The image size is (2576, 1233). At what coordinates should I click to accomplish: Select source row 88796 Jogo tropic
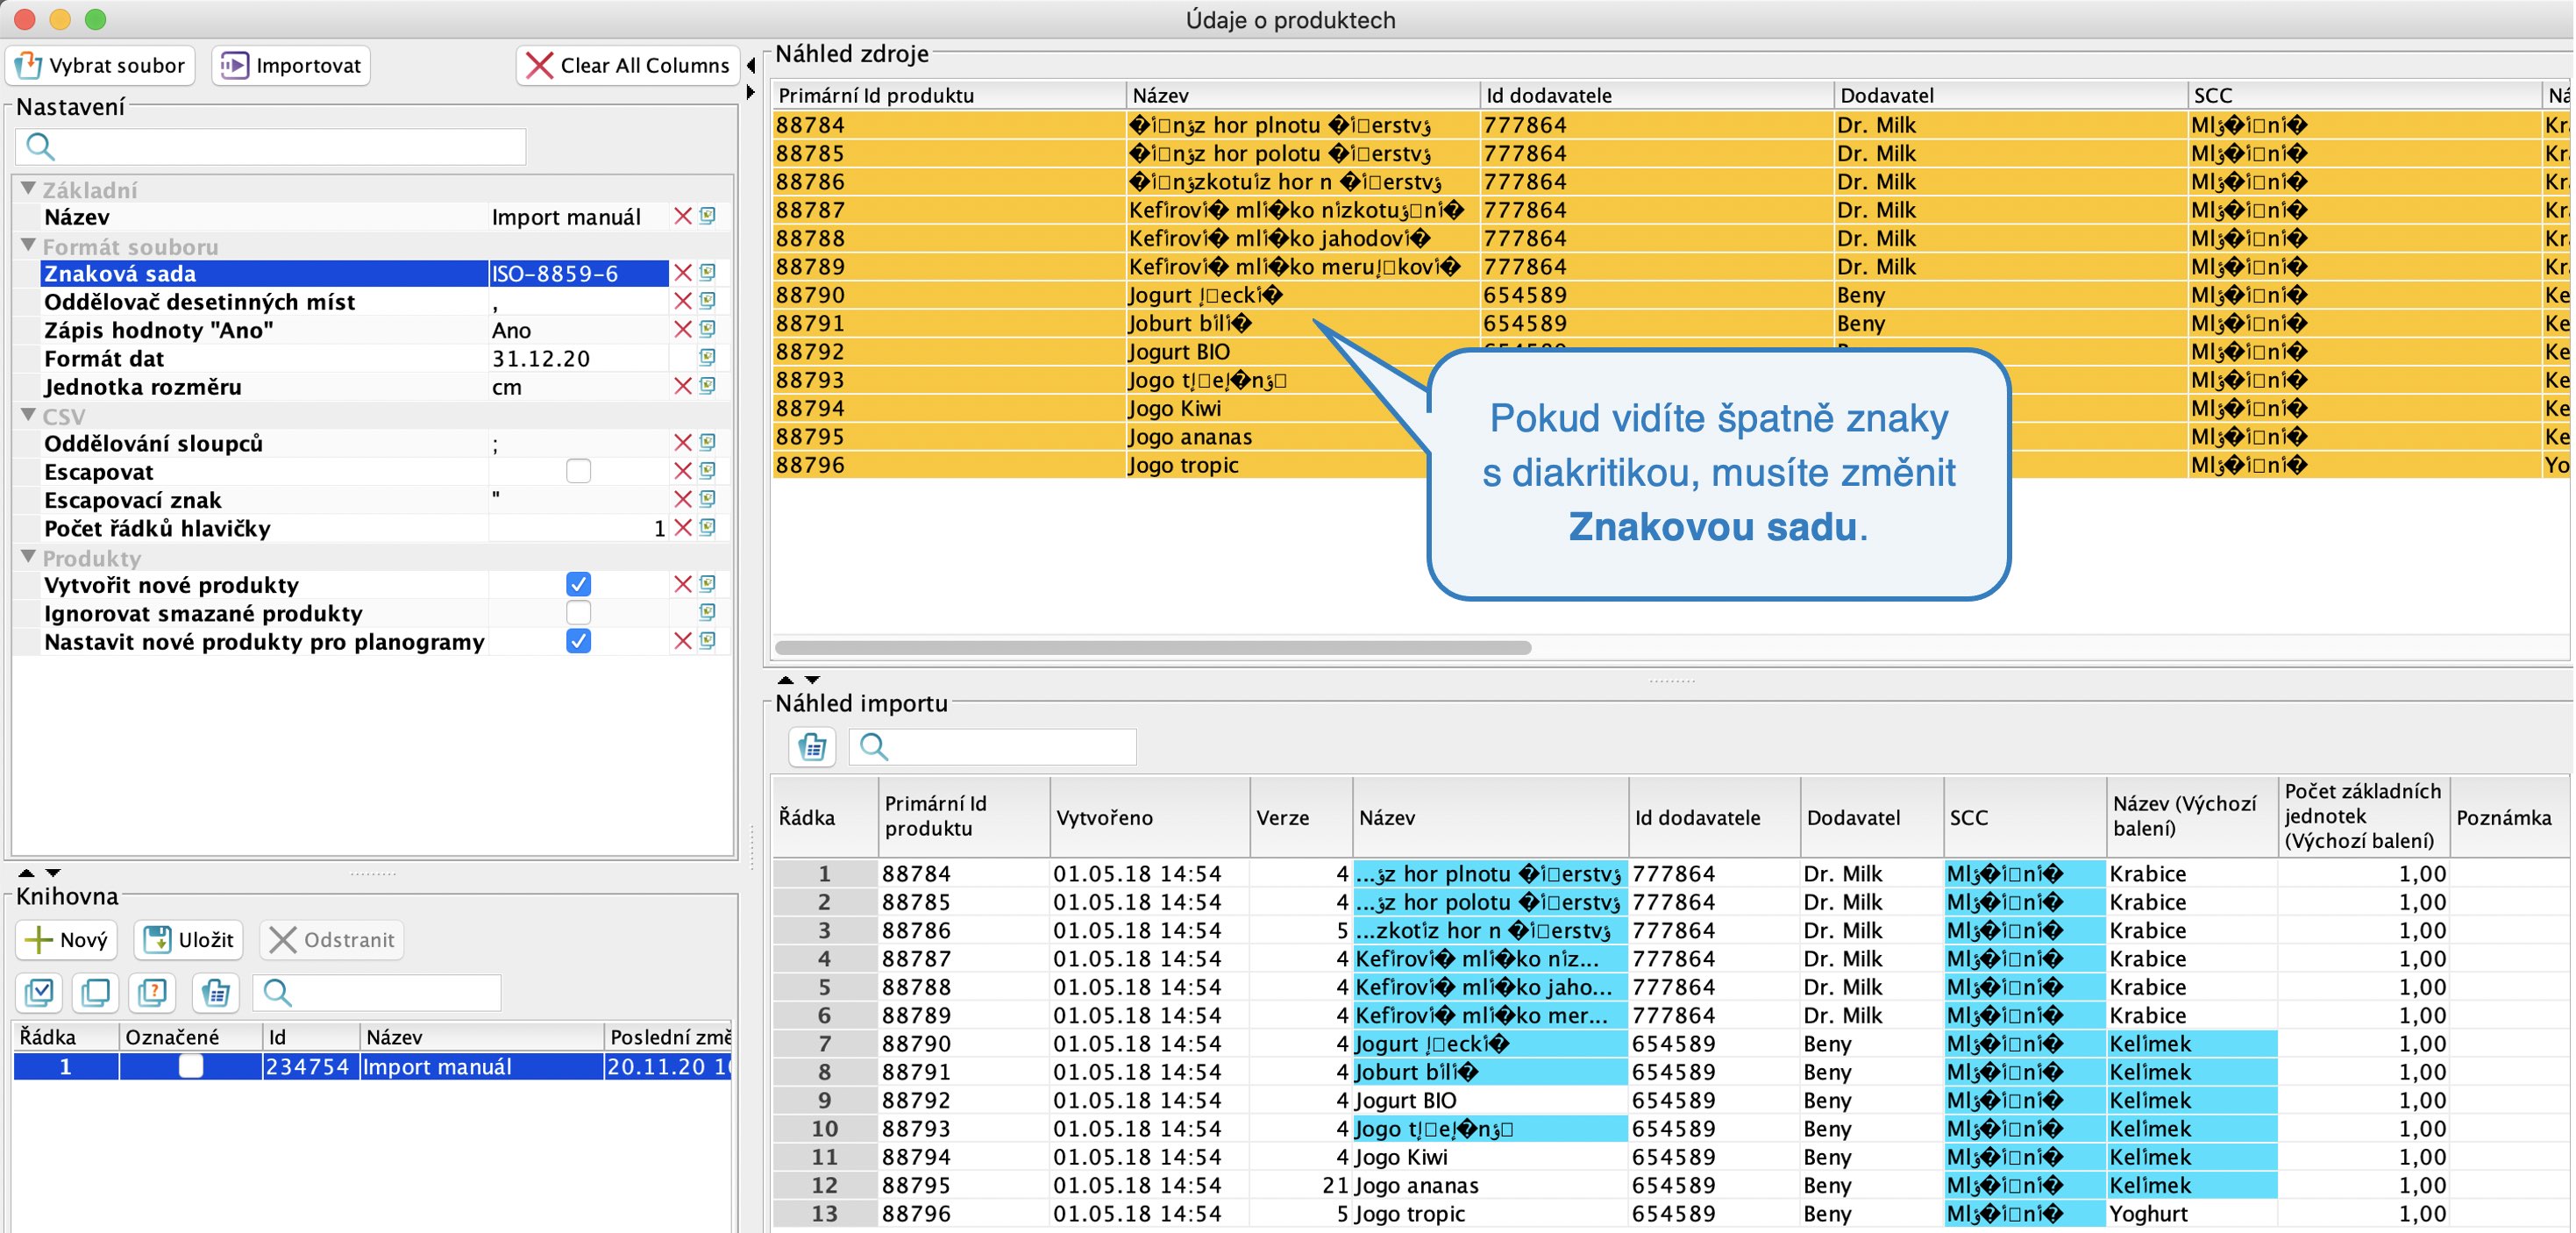(1670, 465)
